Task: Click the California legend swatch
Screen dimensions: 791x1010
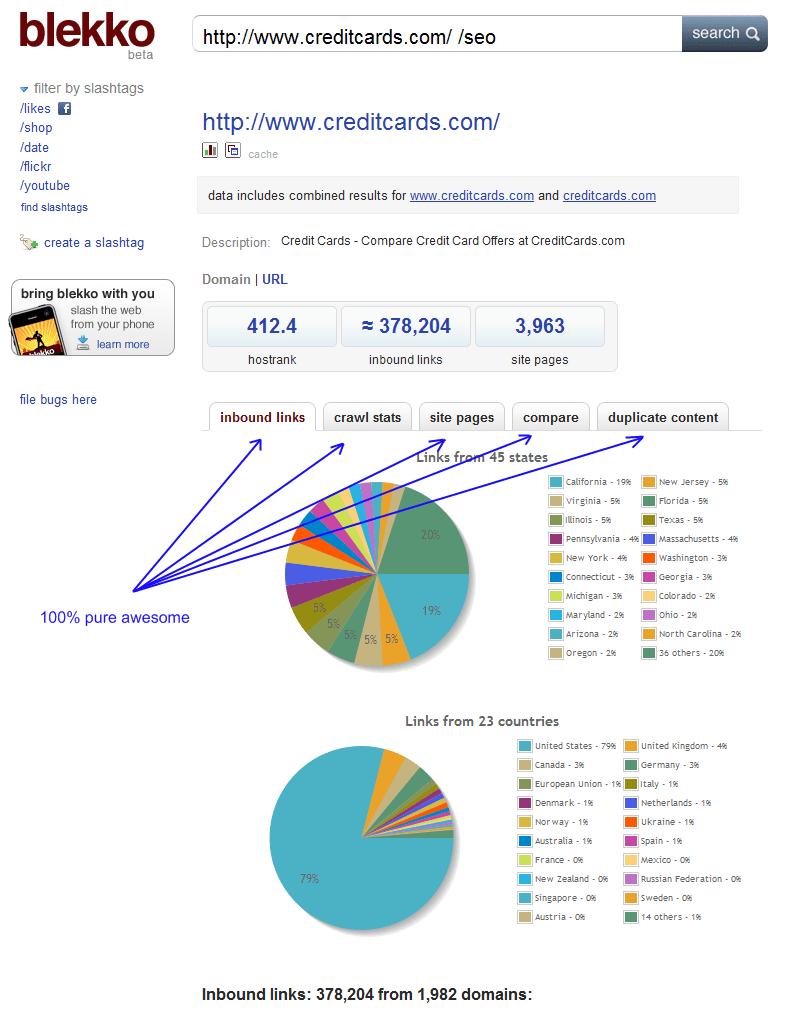Action: tap(556, 482)
